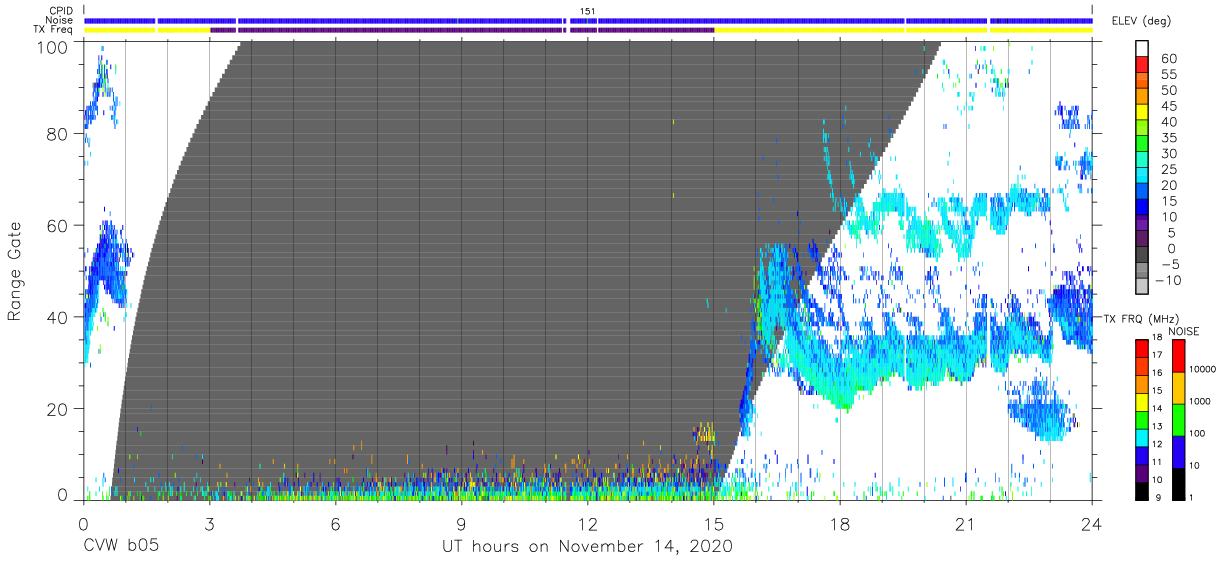Screen dimensions: 1228x567
Task: Click the NOISE legend label '10000'
Action: point(1204,369)
